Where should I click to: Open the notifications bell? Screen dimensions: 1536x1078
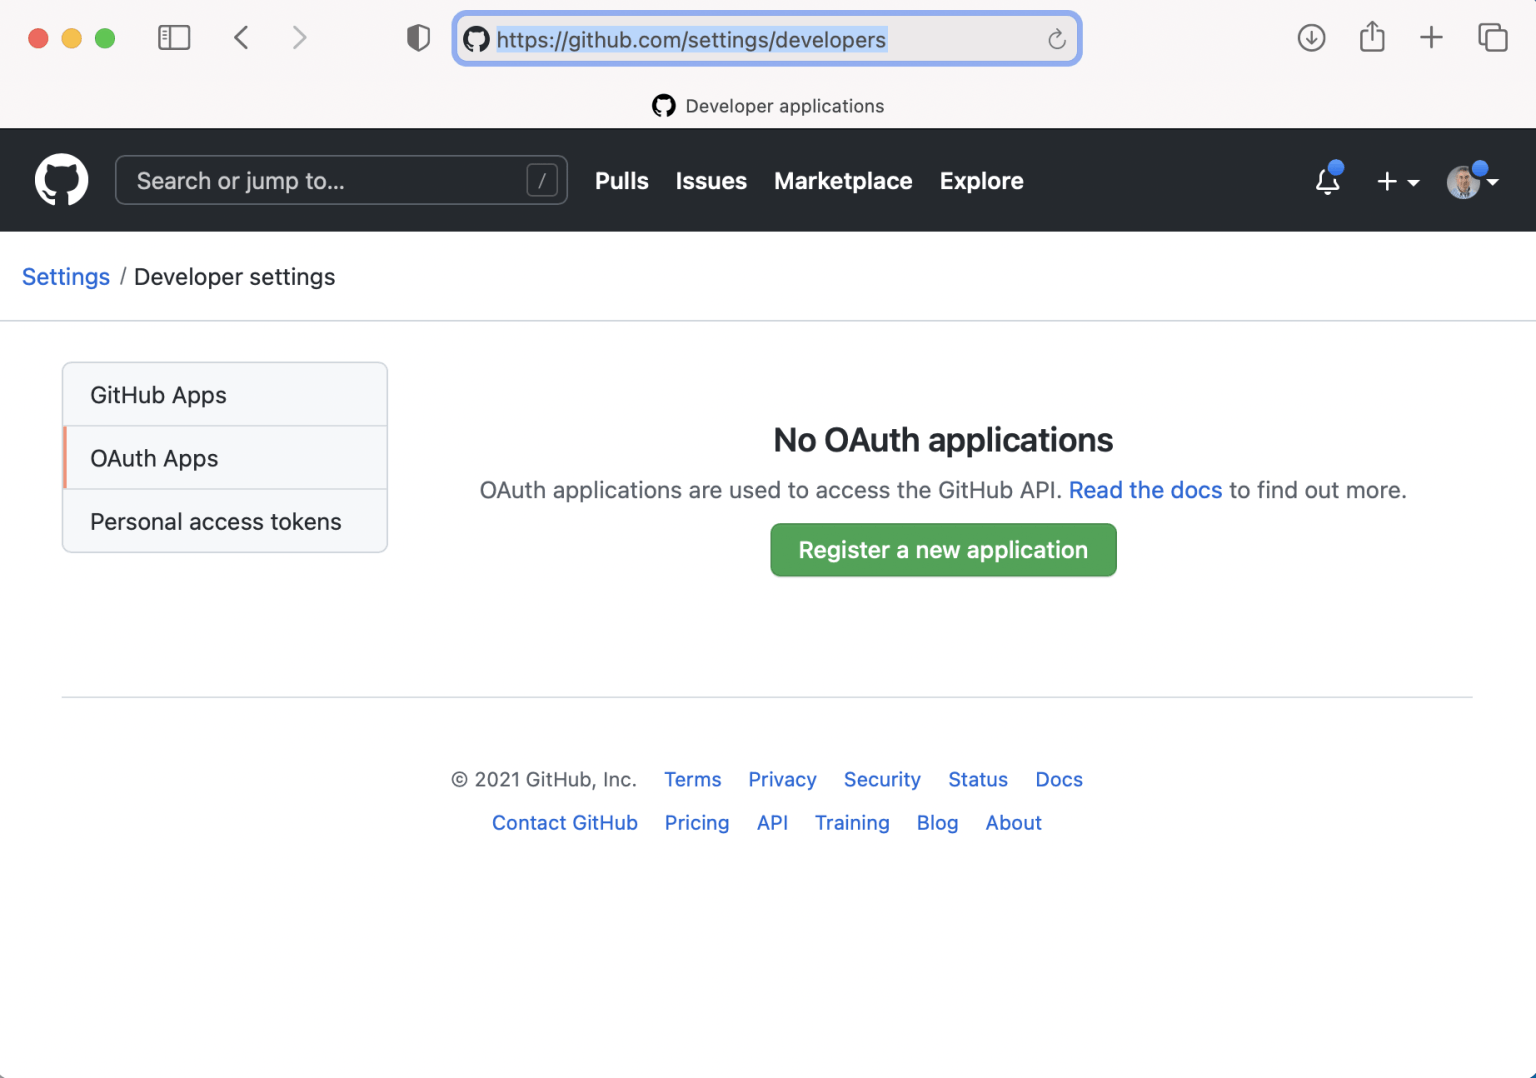[1327, 181]
